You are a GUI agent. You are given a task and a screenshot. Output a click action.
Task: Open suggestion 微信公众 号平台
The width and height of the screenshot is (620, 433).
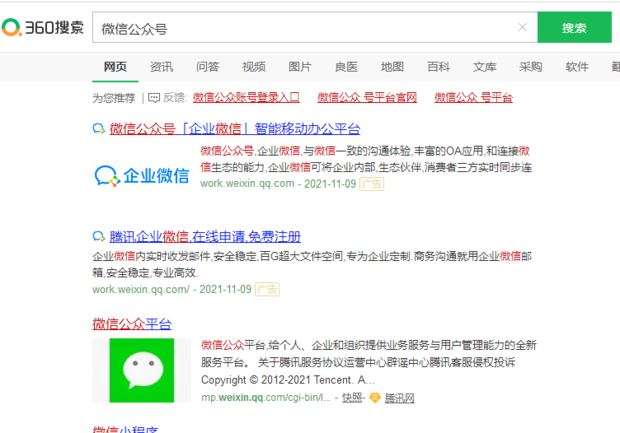coord(473,98)
